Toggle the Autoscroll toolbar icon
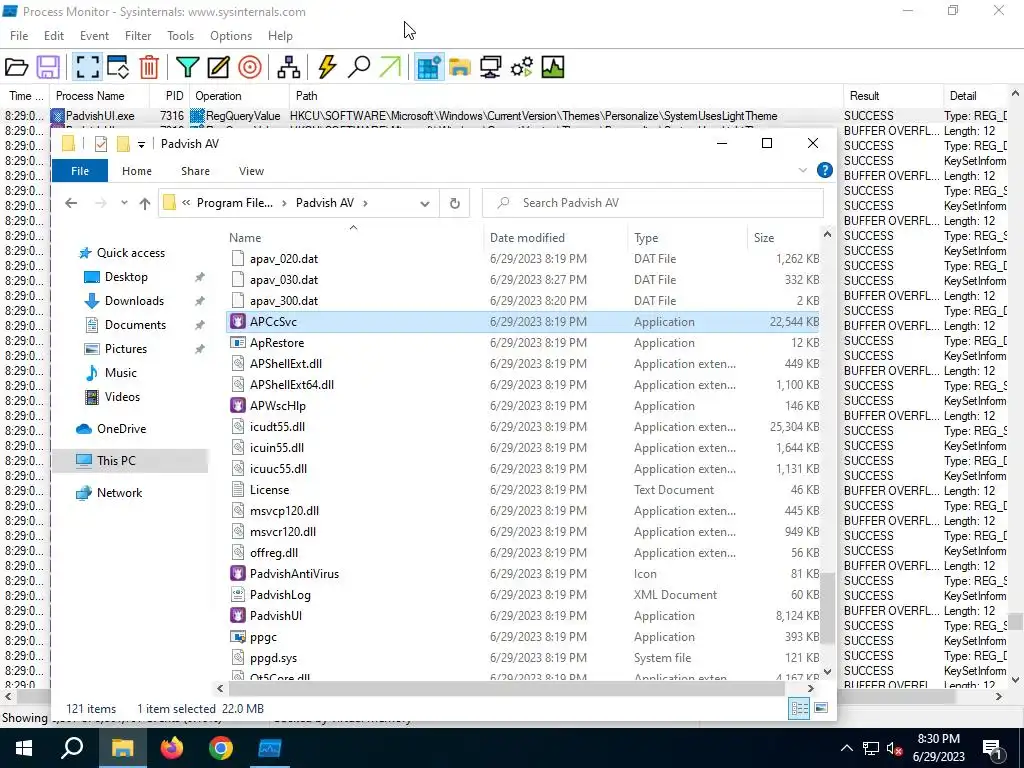The image size is (1024, 768). [118, 67]
